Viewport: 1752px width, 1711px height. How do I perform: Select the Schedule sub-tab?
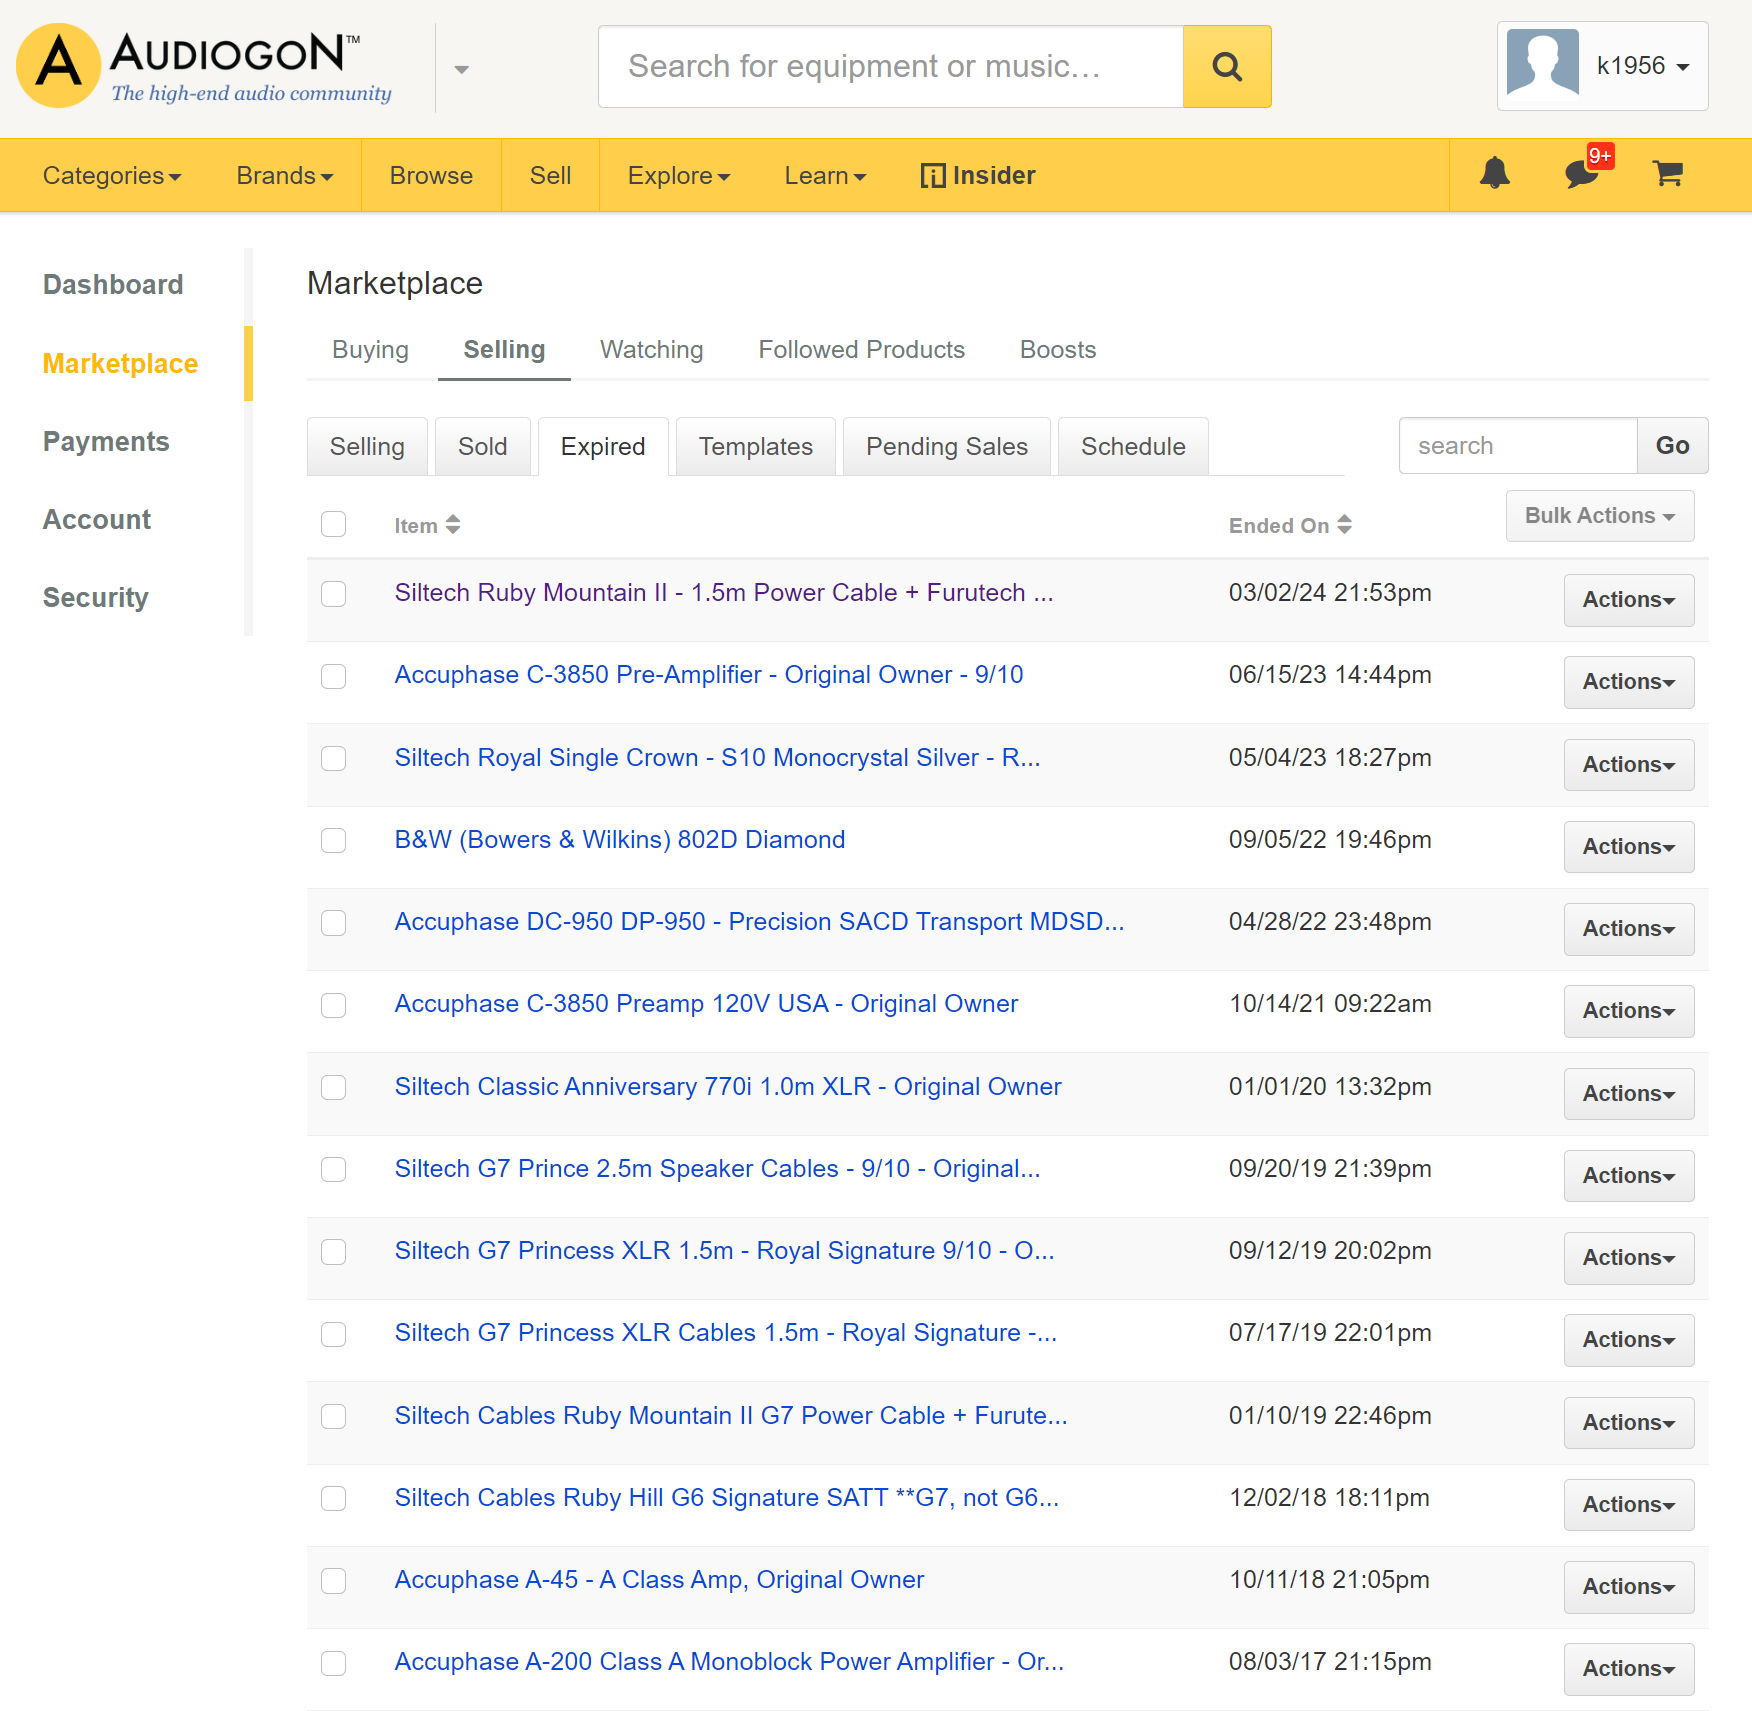pos(1132,447)
